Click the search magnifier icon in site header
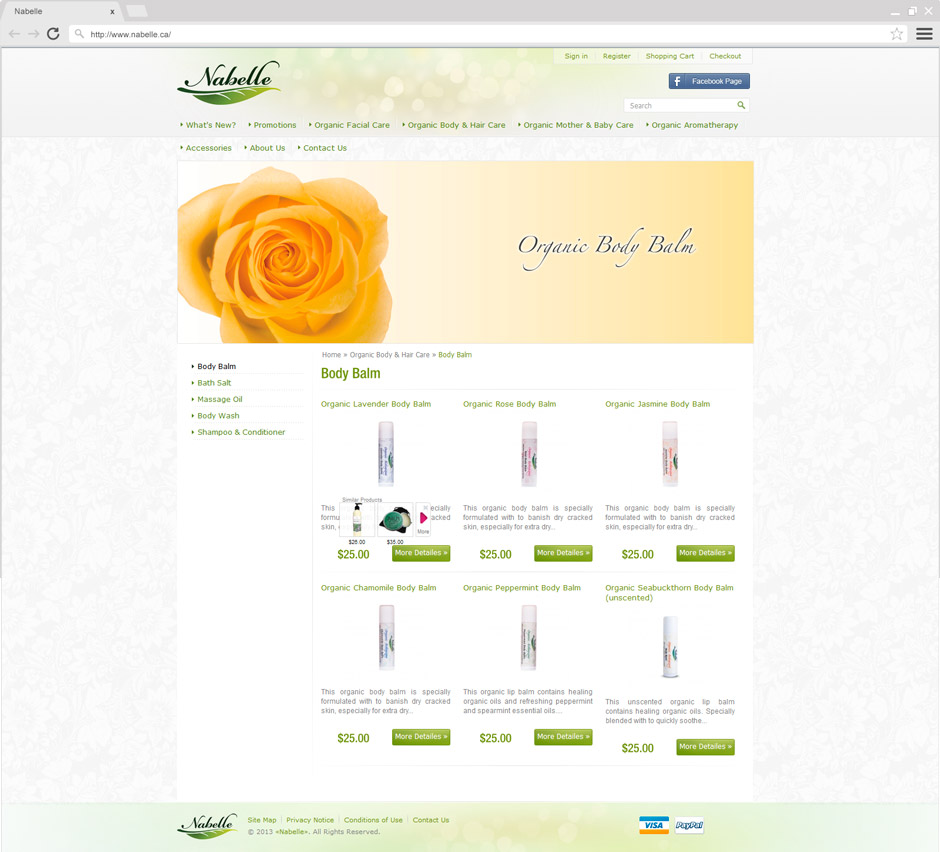The width and height of the screenshot is (940, 852). pos(741,106)
